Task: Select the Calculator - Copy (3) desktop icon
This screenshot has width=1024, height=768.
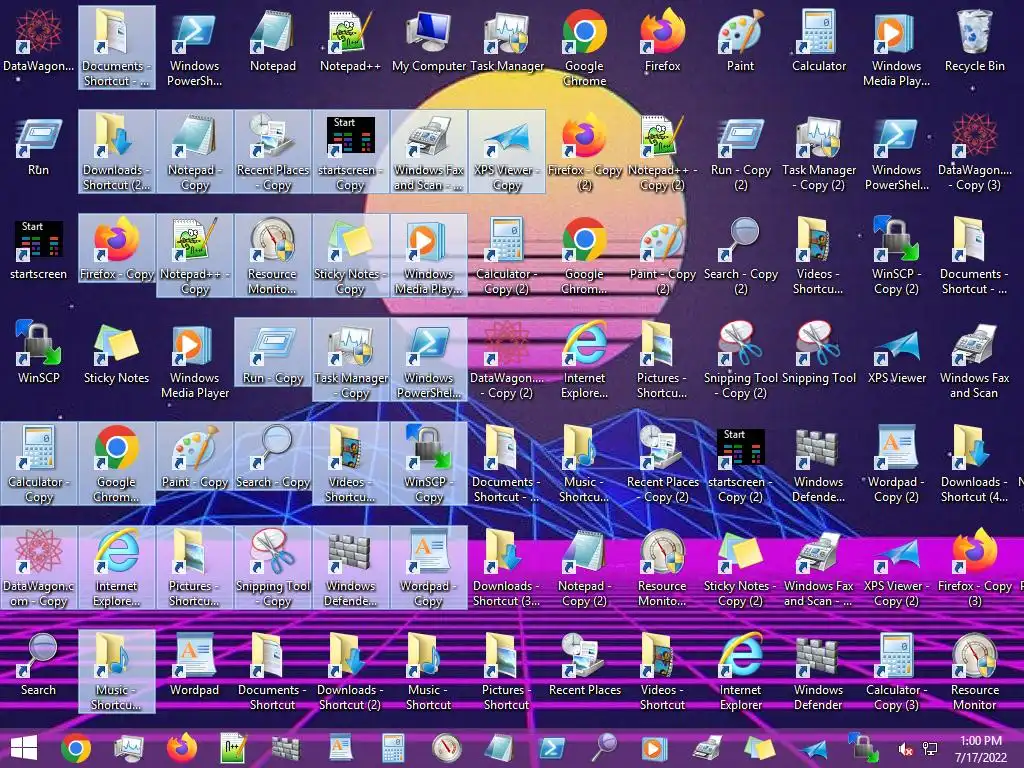Action: [897, 673]
